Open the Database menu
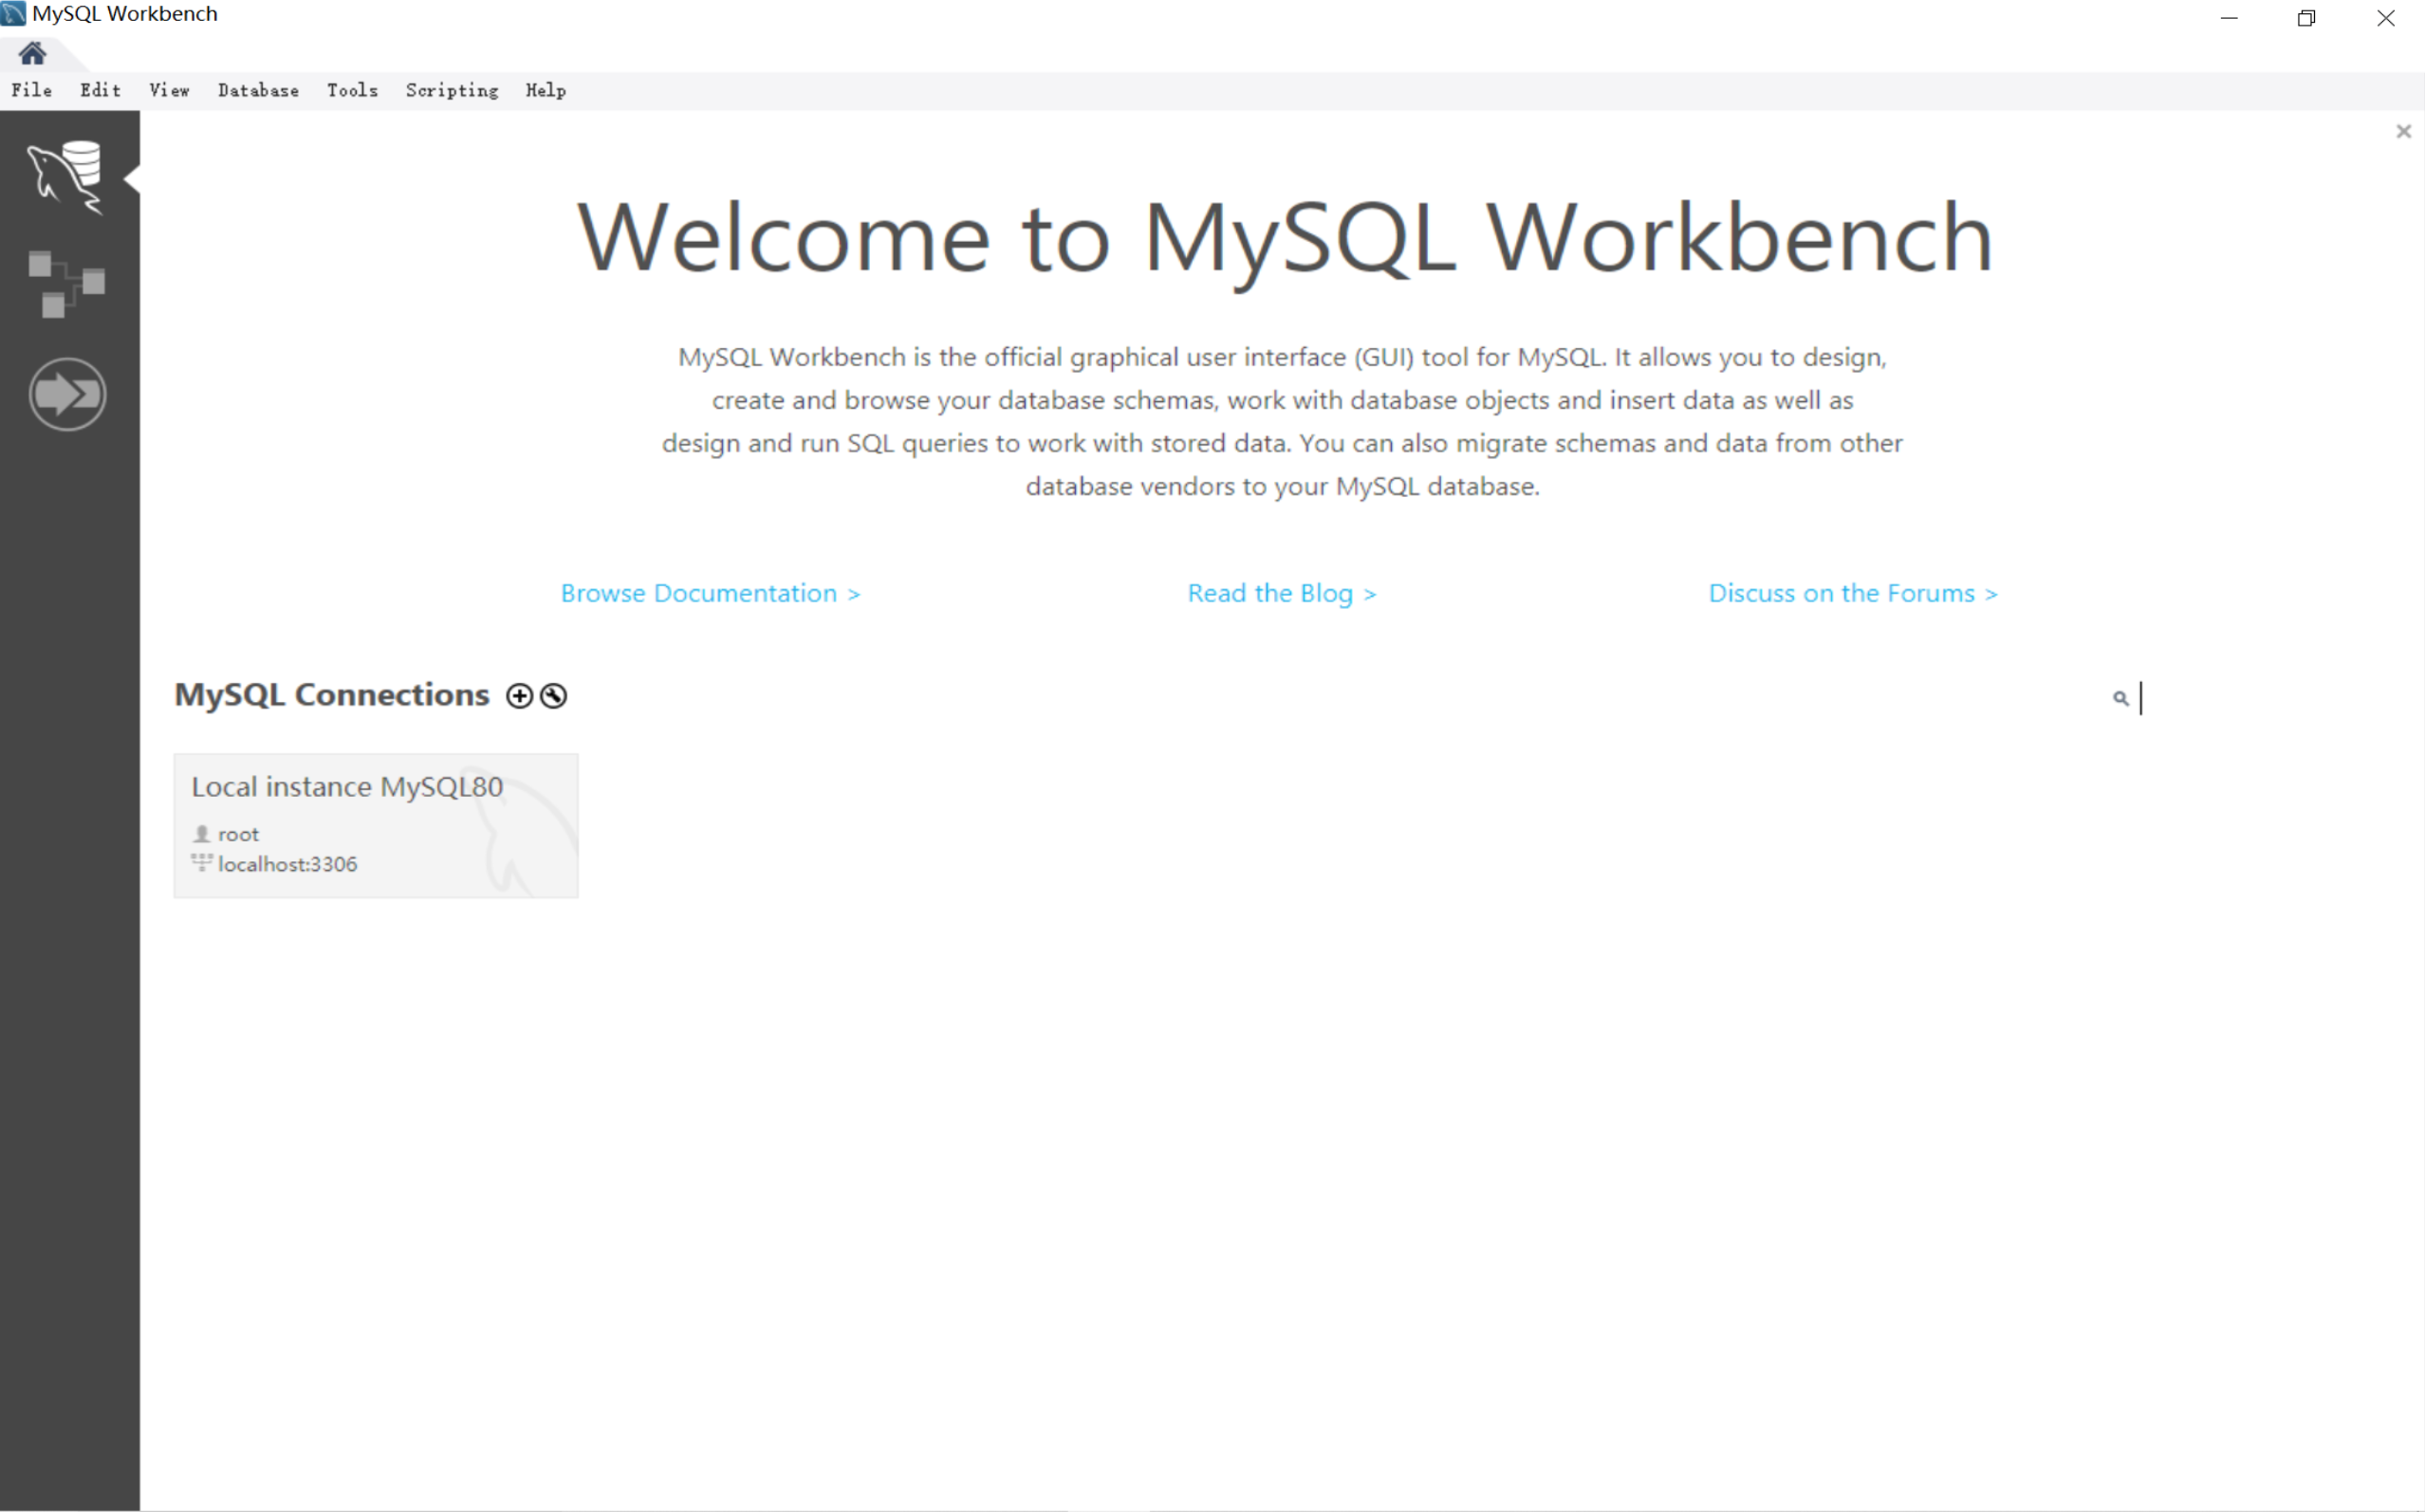 (x=257, y=90)
